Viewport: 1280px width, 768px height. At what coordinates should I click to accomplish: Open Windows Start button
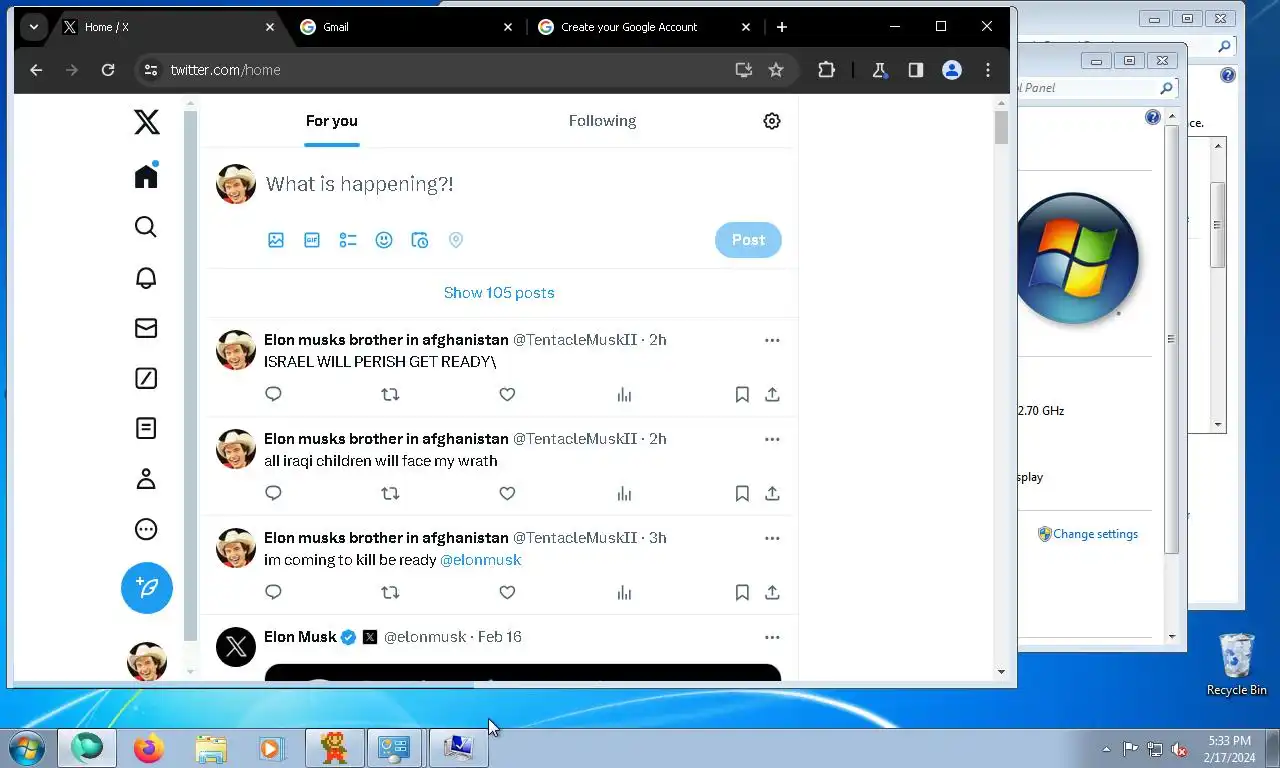pyautogui.click(x=27, y=748)
